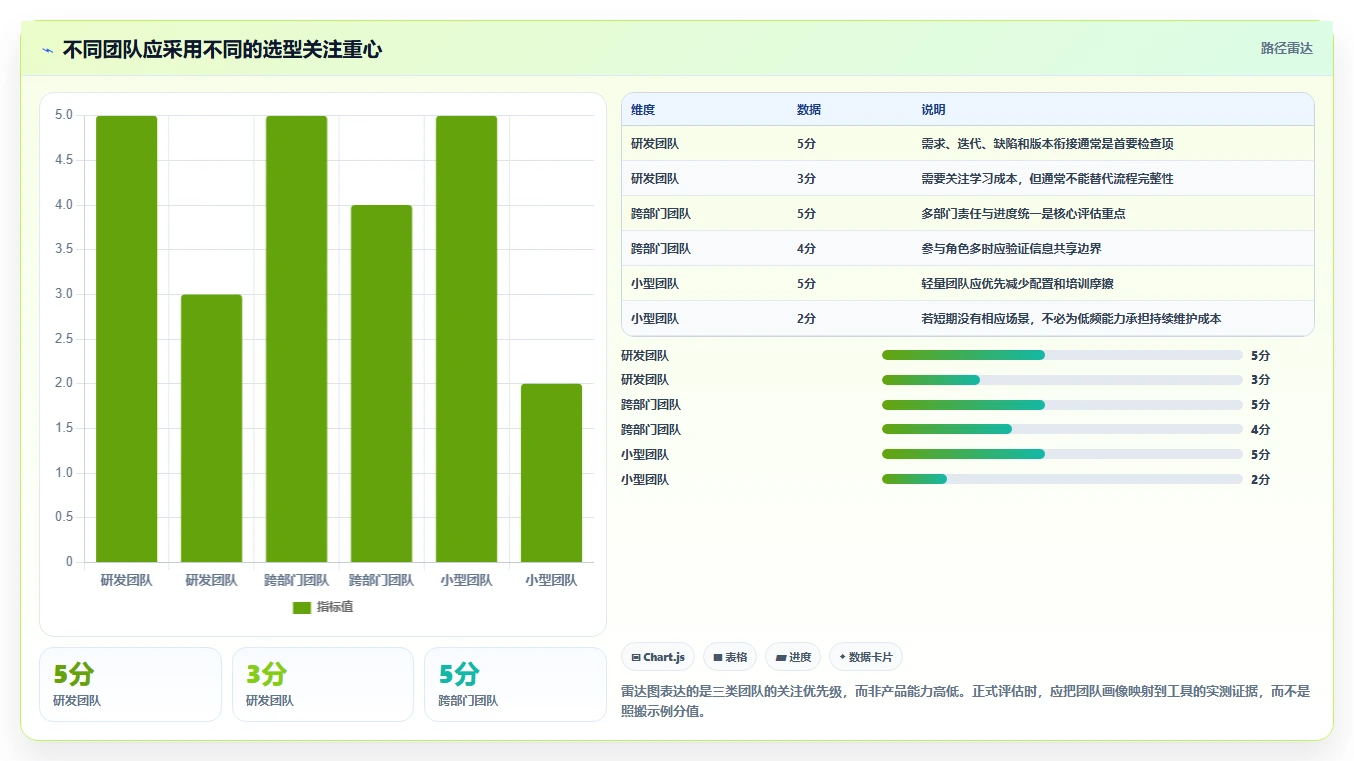Click the 路径雷达 label in header
This screenshot has height=761, width=1354.
1286,48
